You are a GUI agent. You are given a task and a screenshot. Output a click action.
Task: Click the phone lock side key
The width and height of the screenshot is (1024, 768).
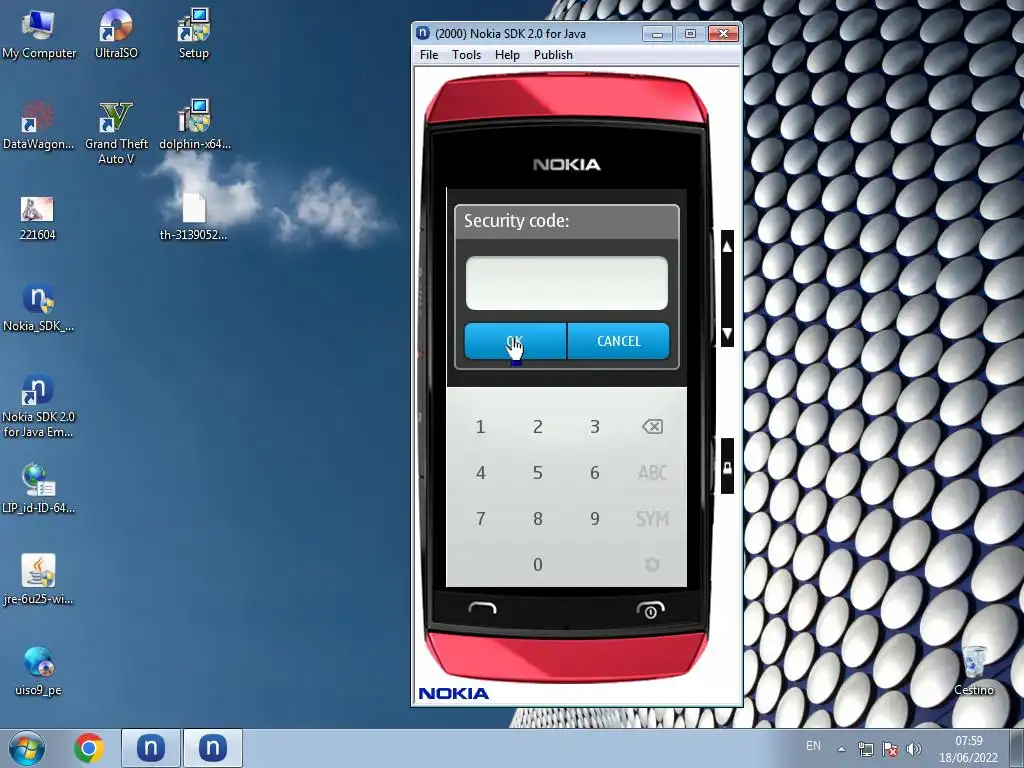point(727,466)
